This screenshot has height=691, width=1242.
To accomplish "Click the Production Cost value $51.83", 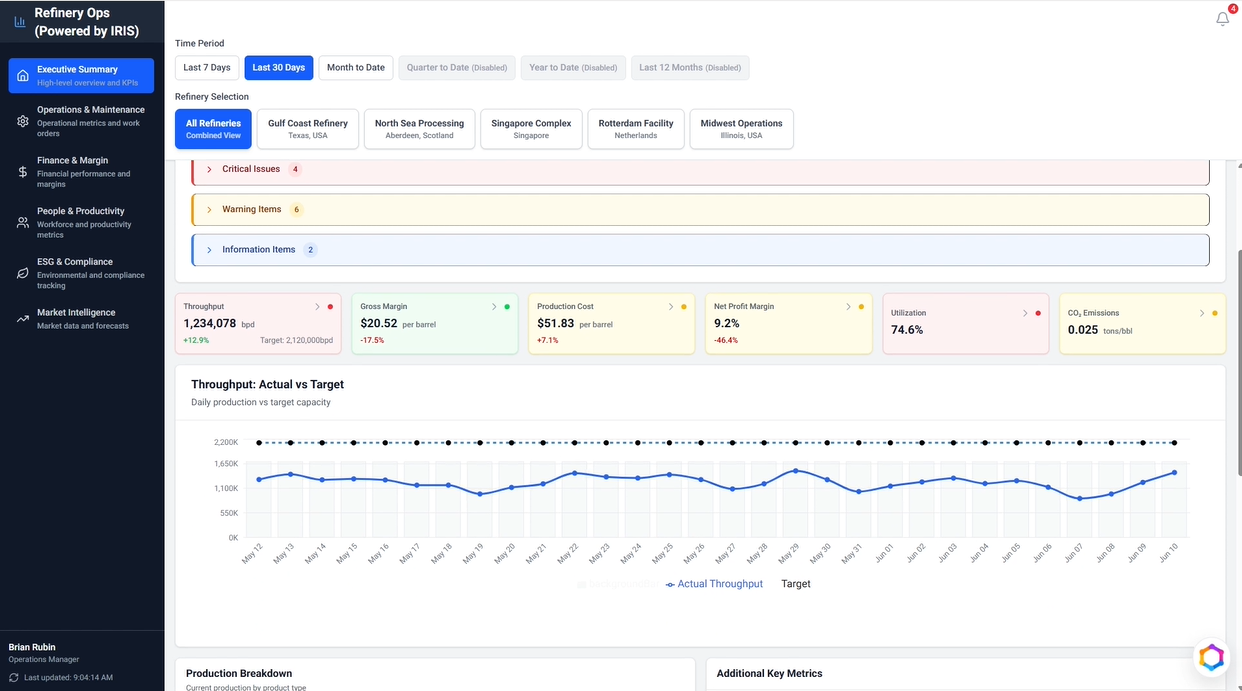I will pos(556,323).
